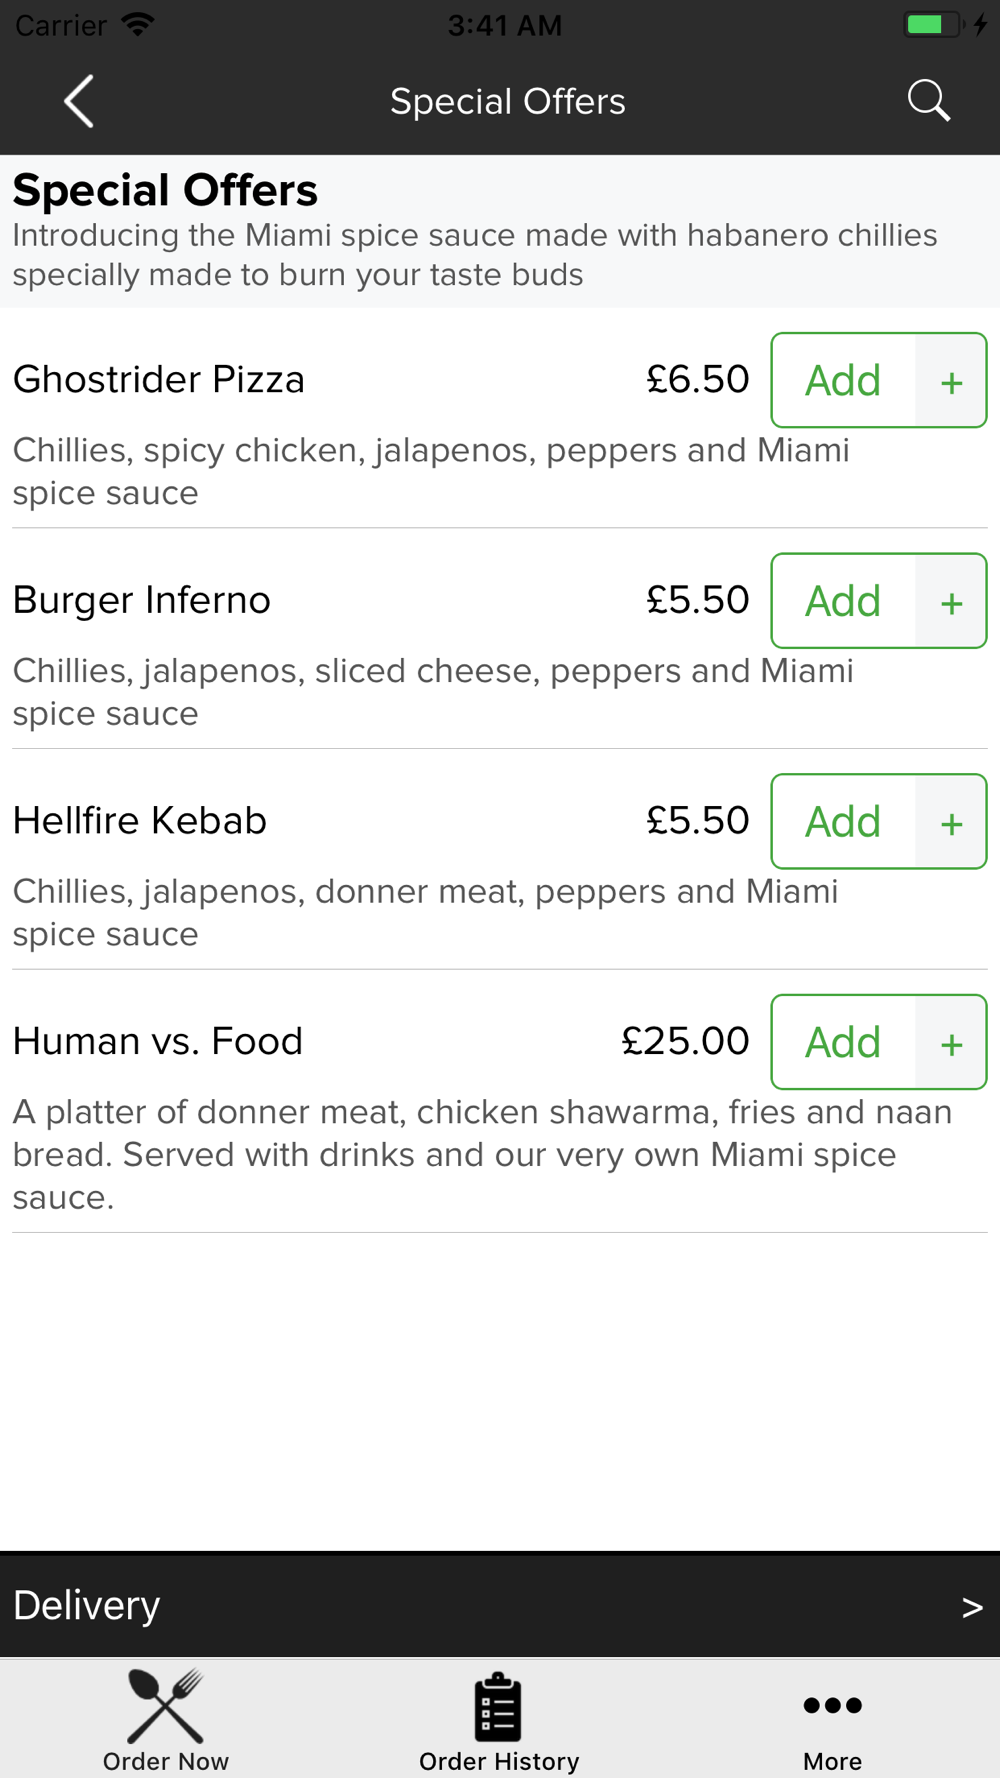Viewport: 1000px width, 1778px height.
Task: Tap plus icon for Hellfire Kebab
Action: point(951,822)
